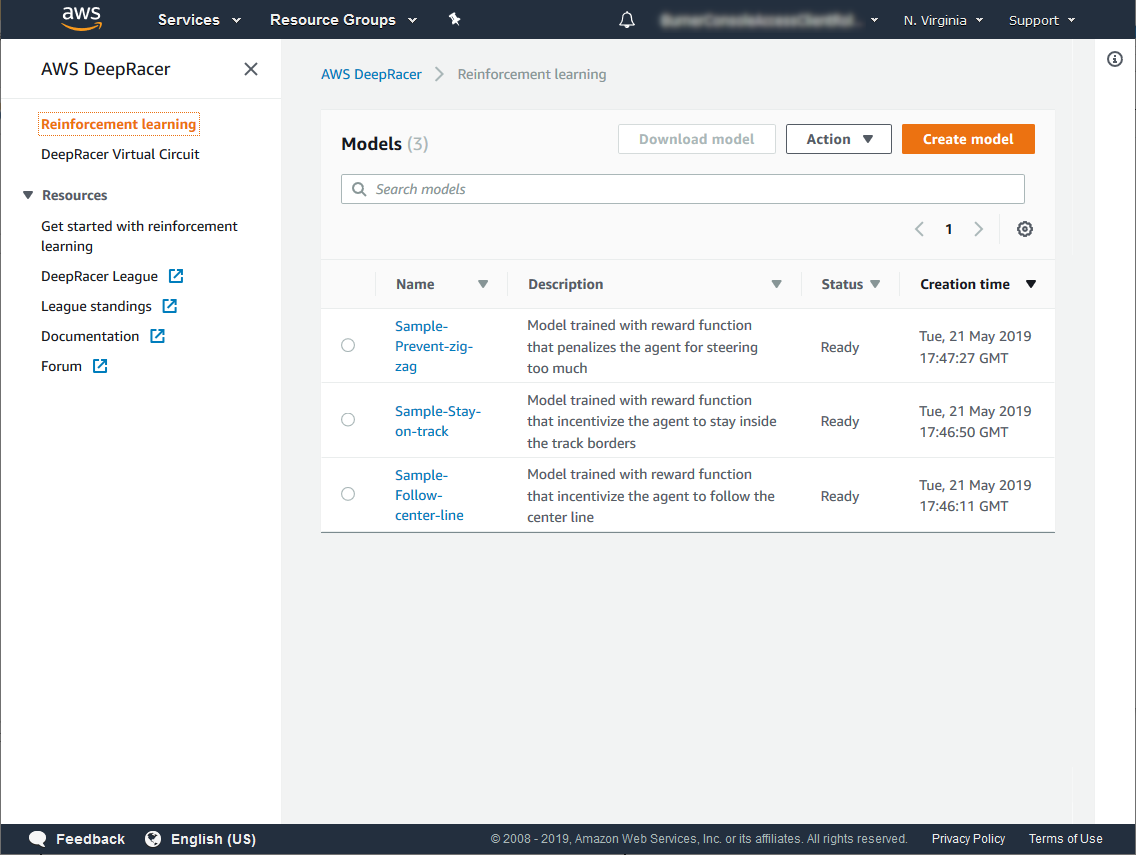This screenshot has width=1136, height=855.
Task: Collapse the Resources section
Action: (28, 195)
